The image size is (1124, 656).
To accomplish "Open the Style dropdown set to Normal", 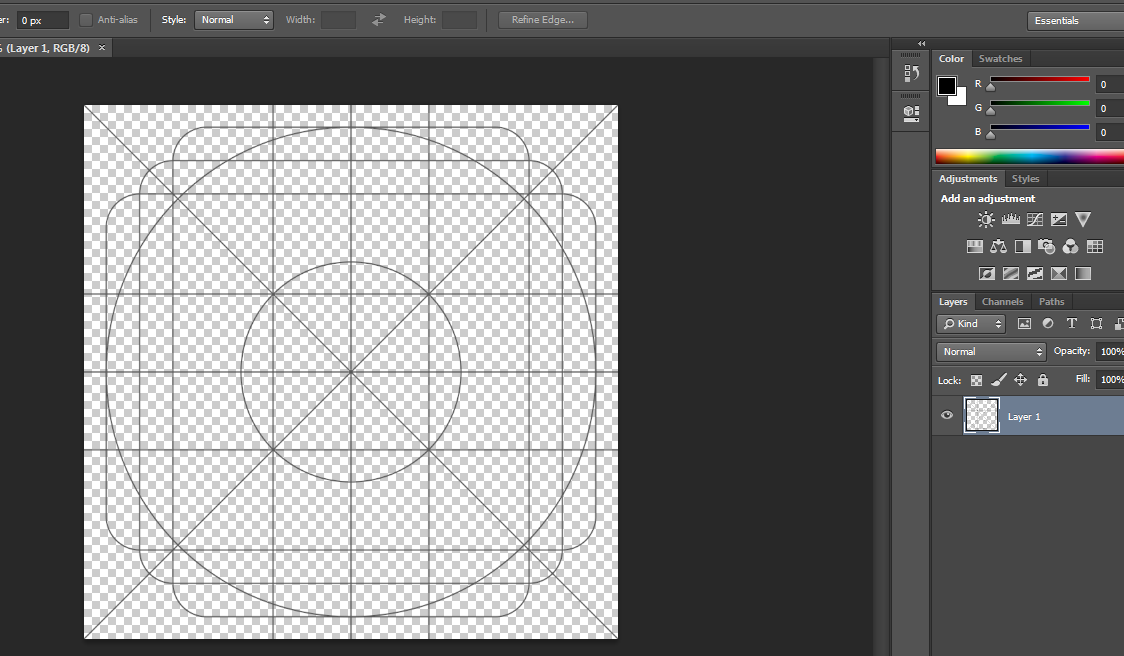I will pyautogui.click(x=234, y=20).
